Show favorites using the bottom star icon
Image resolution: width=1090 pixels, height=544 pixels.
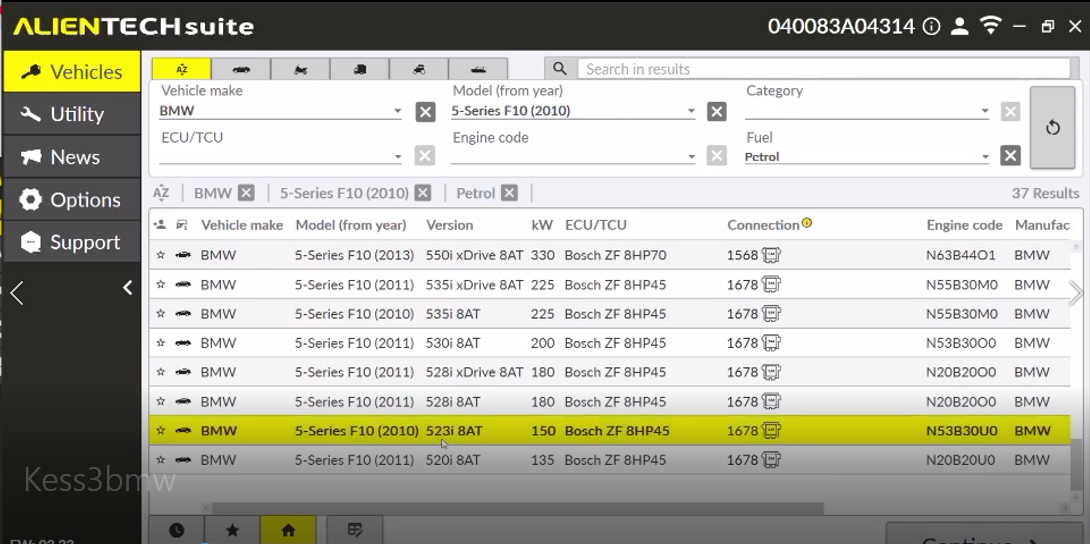pos(232,530)
